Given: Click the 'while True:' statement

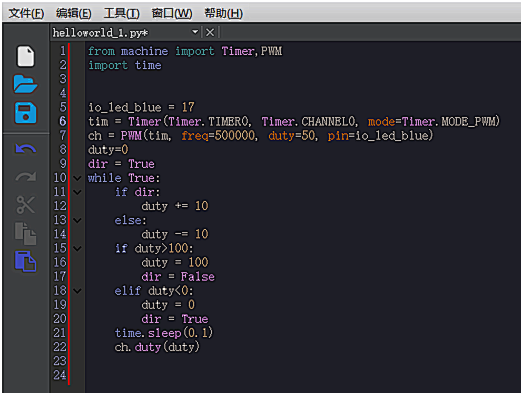Looking at the screenshot, I should pyautogui.click(x=124, y=178).
